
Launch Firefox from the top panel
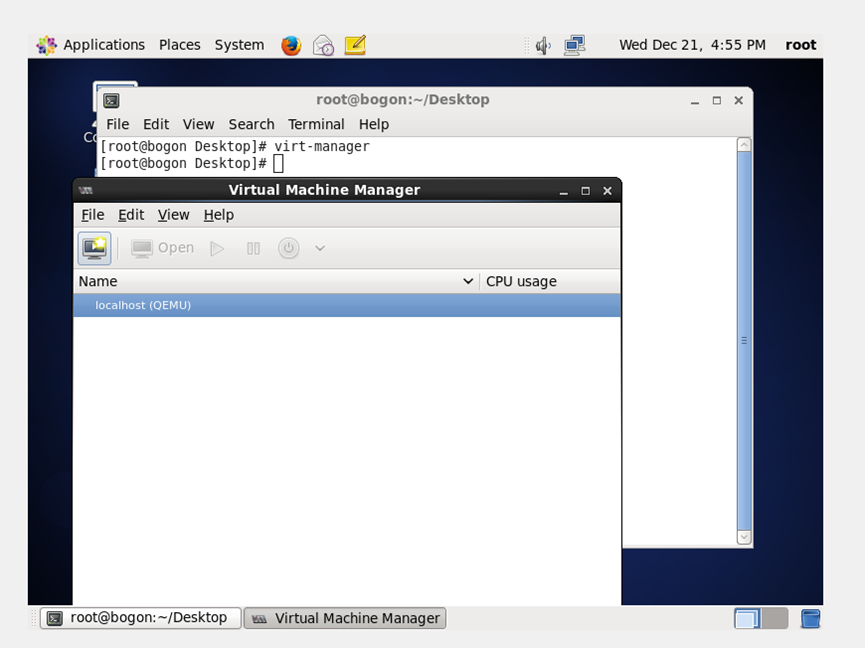(291, 45)
